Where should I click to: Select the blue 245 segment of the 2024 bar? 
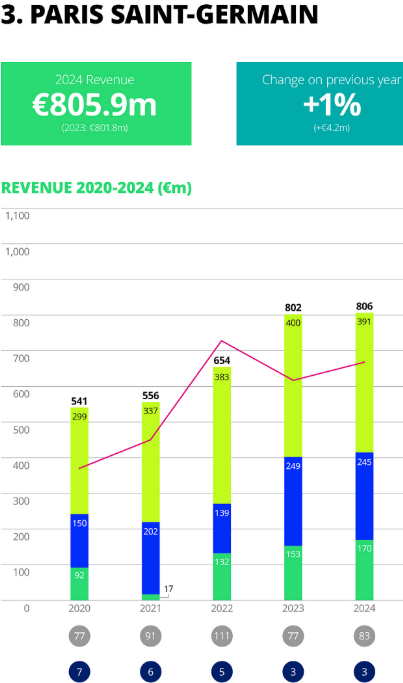click(x=364, y=496)
